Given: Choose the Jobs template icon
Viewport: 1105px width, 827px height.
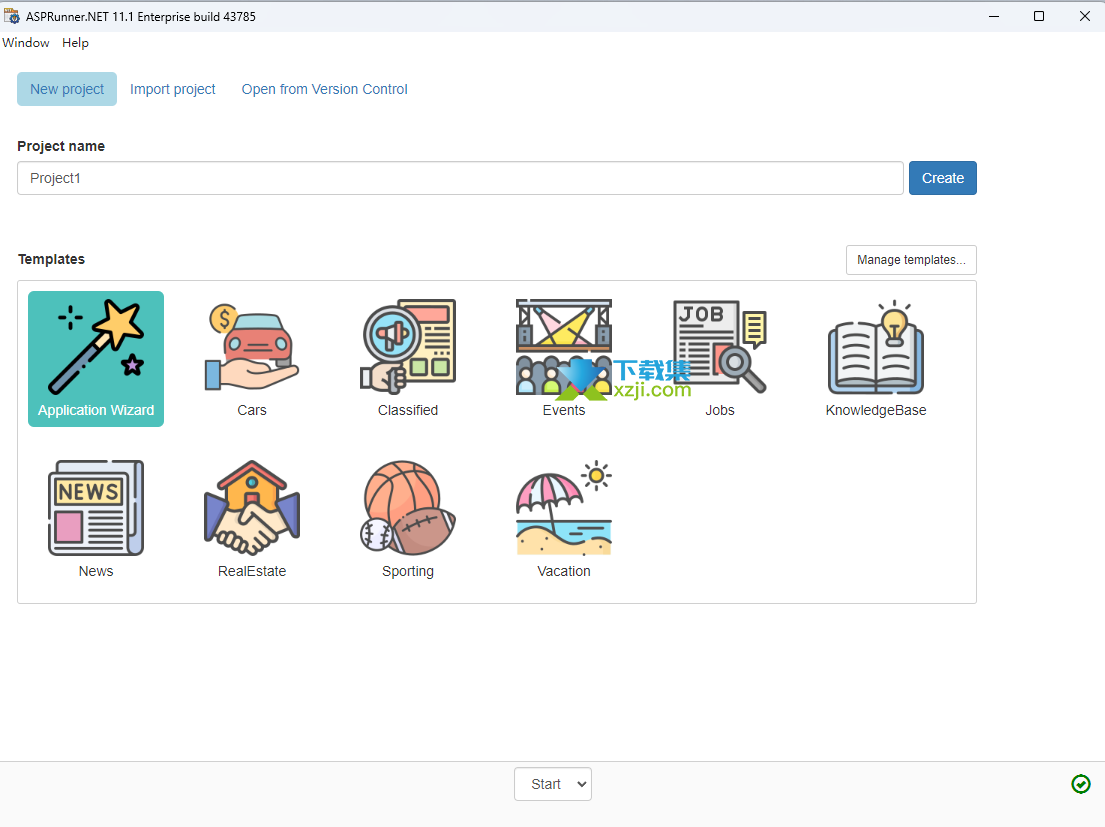Looking at the screenshot, I should pos(720,348).
